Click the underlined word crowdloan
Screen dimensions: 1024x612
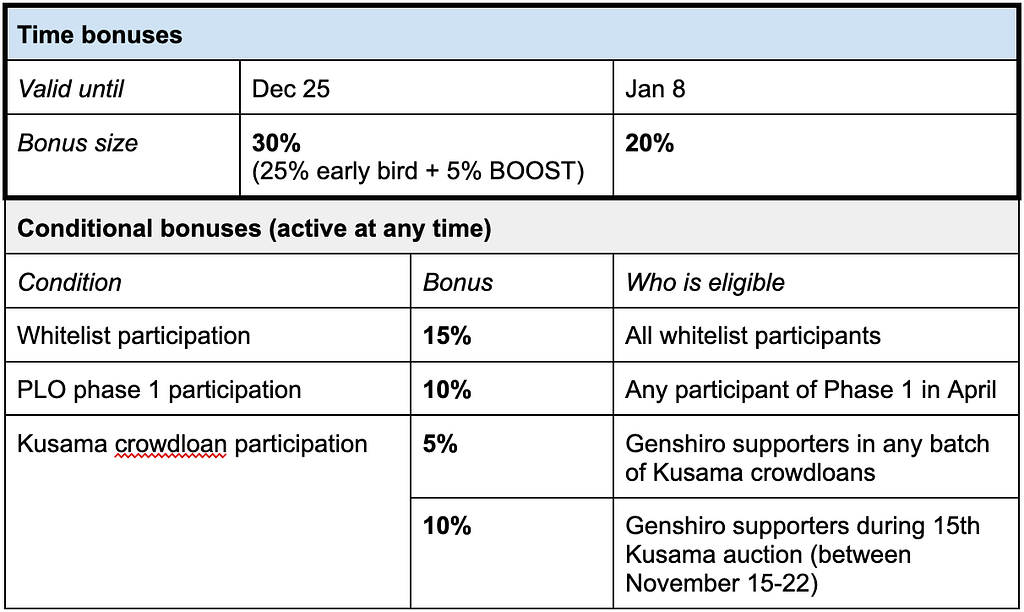click(170, 445)
